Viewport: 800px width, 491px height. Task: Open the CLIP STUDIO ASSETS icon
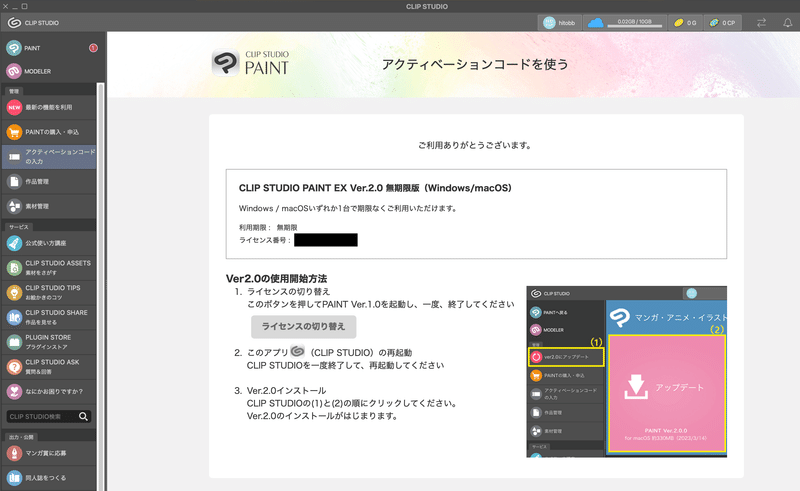point(14,268)
